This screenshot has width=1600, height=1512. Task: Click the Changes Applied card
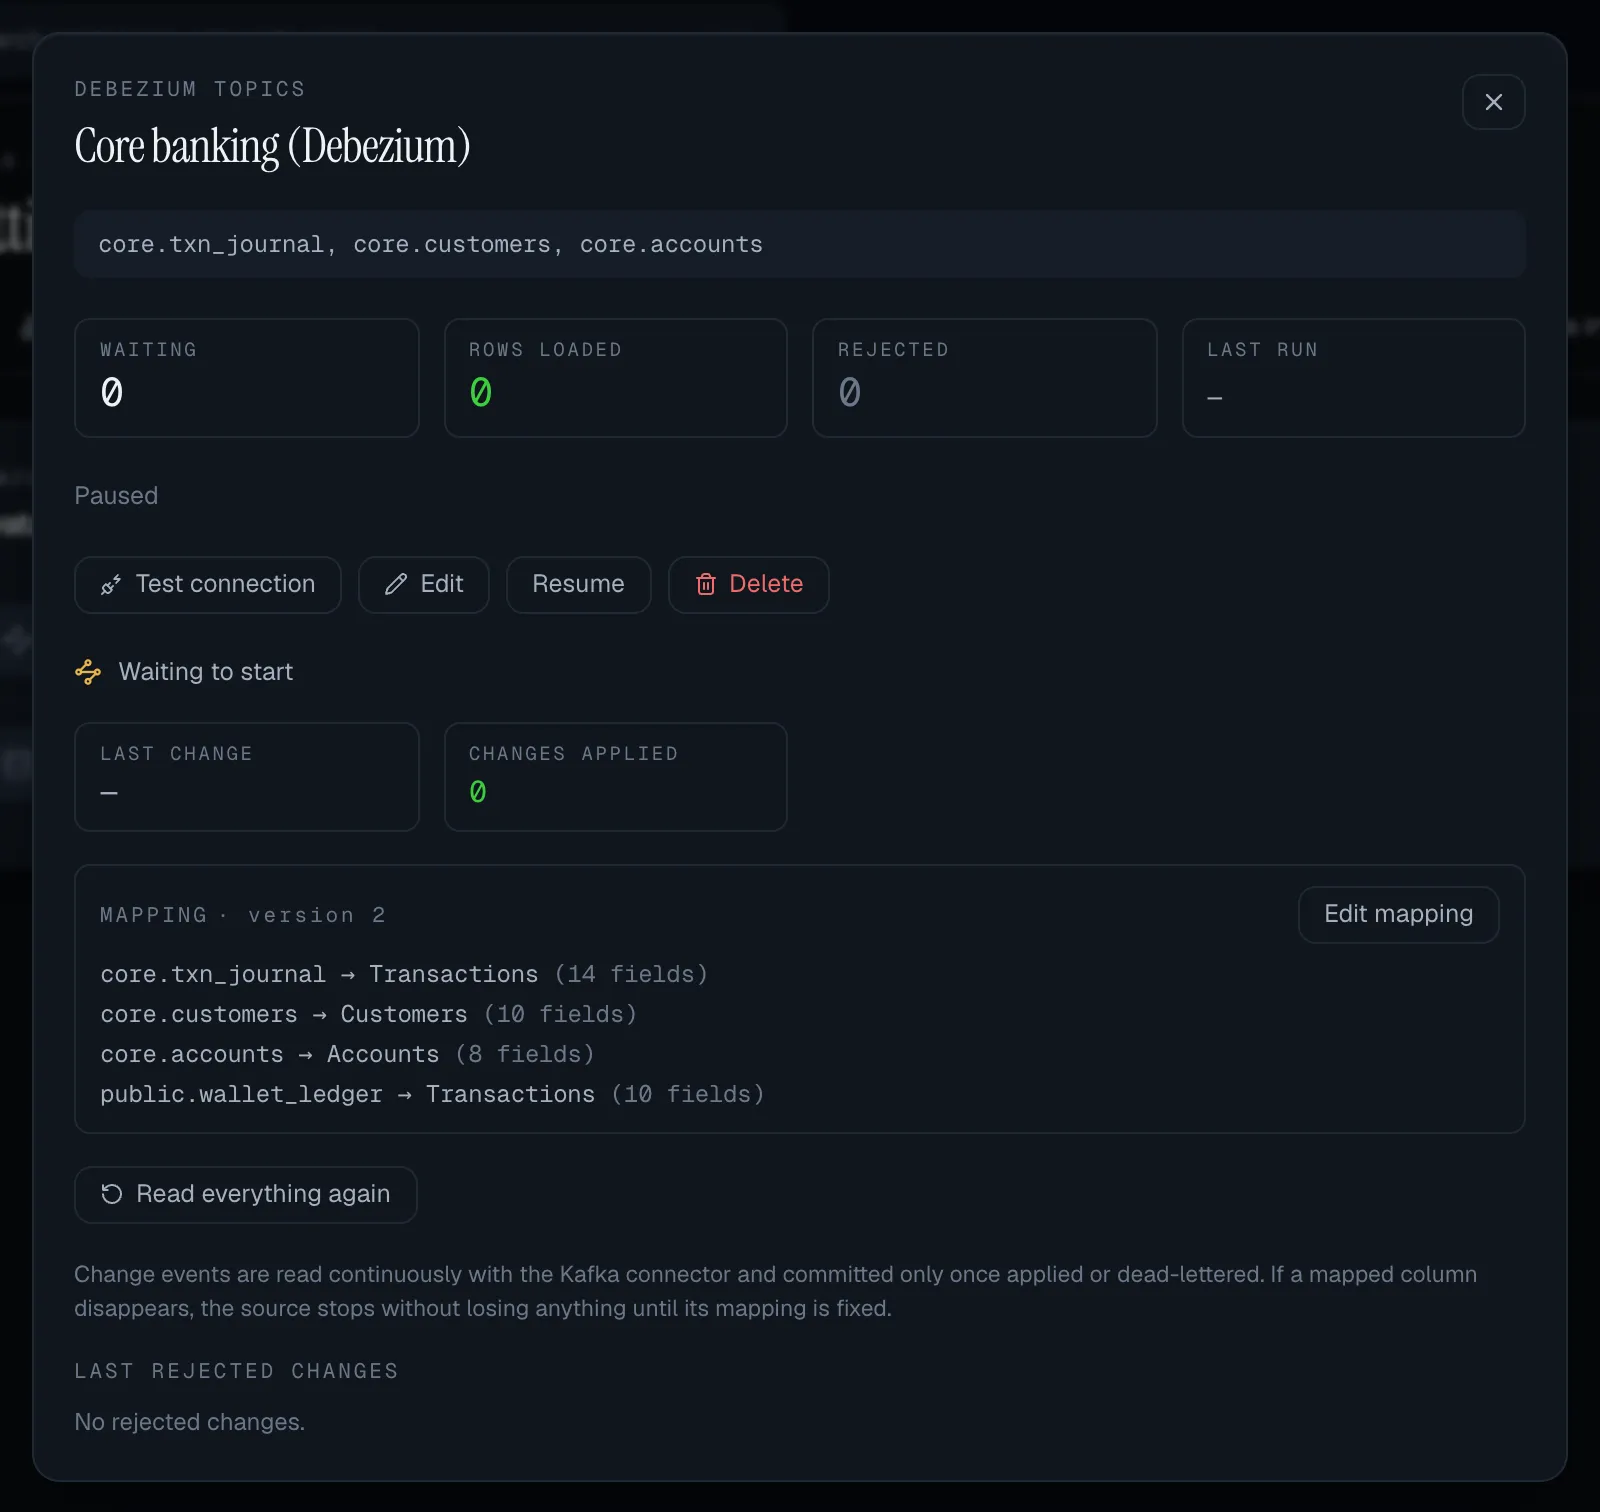tap(616, 777)
